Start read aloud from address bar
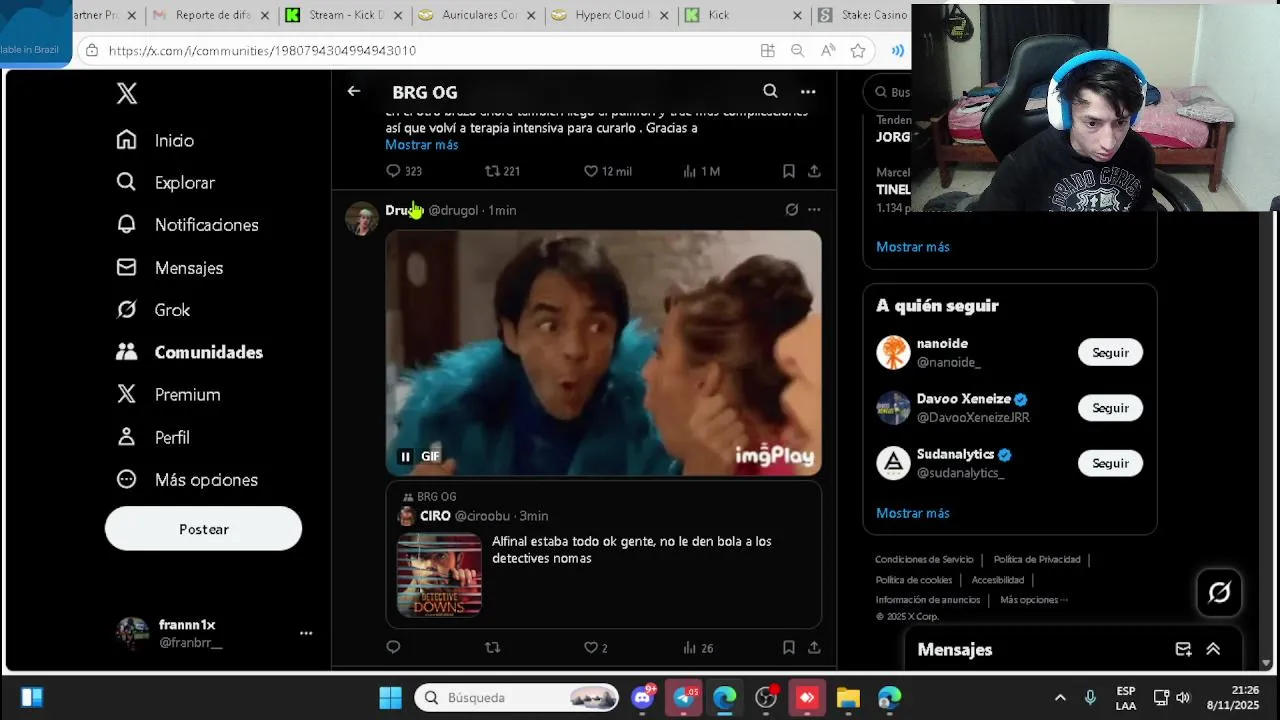 click(x=828, y=50)
